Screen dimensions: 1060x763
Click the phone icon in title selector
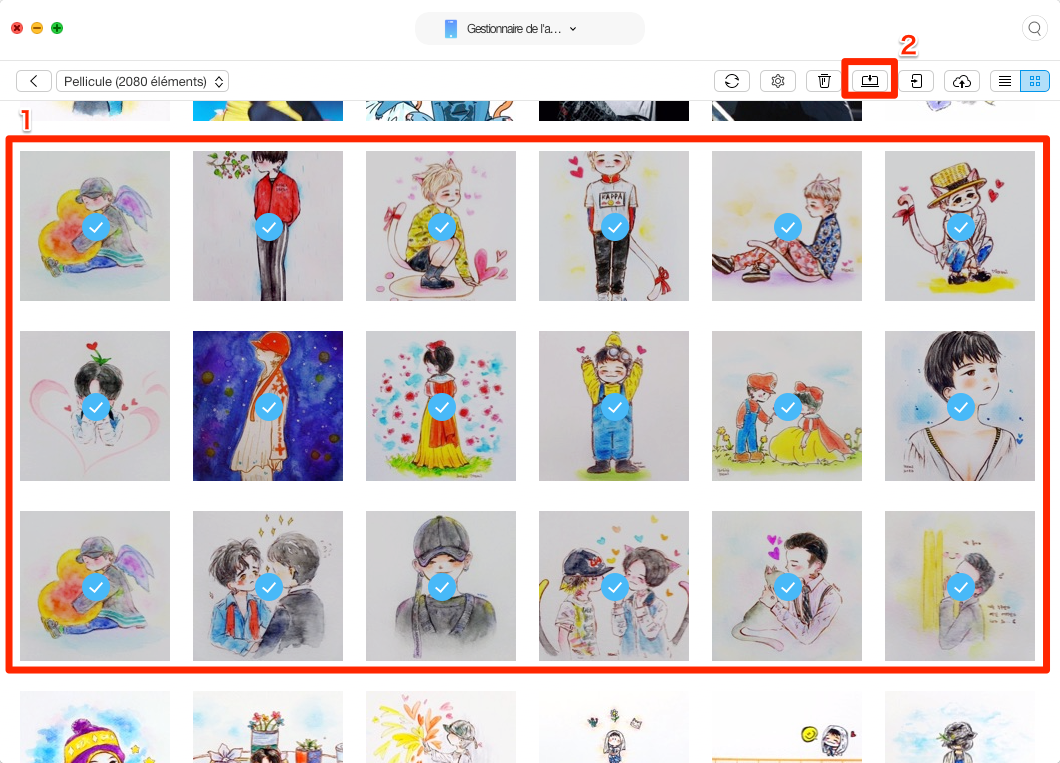(x=450, y=28)
